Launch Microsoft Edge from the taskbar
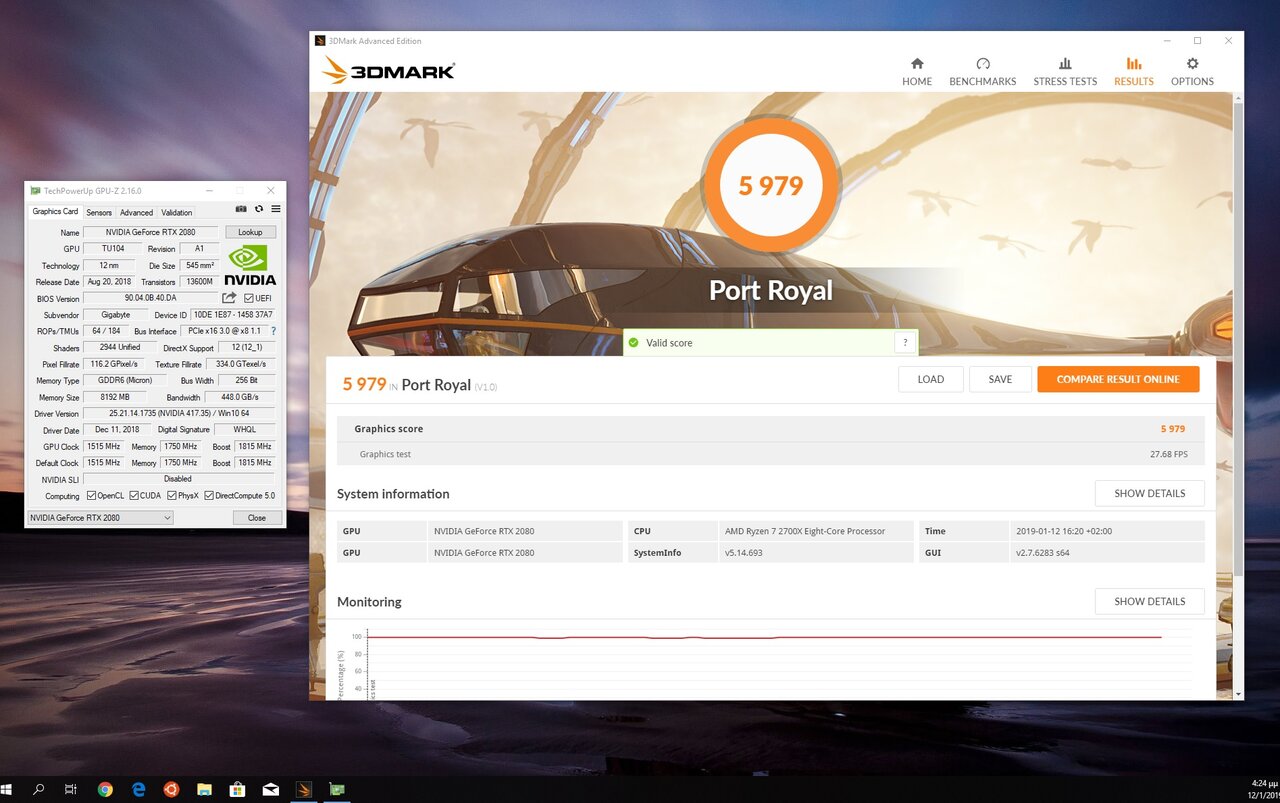Viewport: 1280px width, 803px height. 138,789
